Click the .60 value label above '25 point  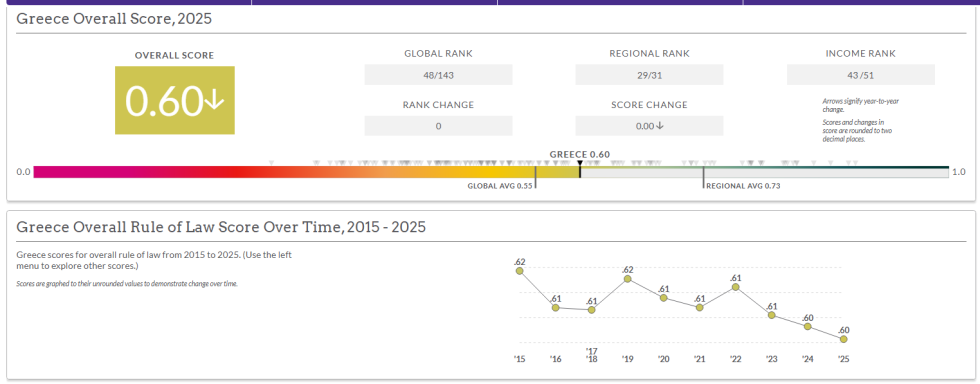point(844,330)
